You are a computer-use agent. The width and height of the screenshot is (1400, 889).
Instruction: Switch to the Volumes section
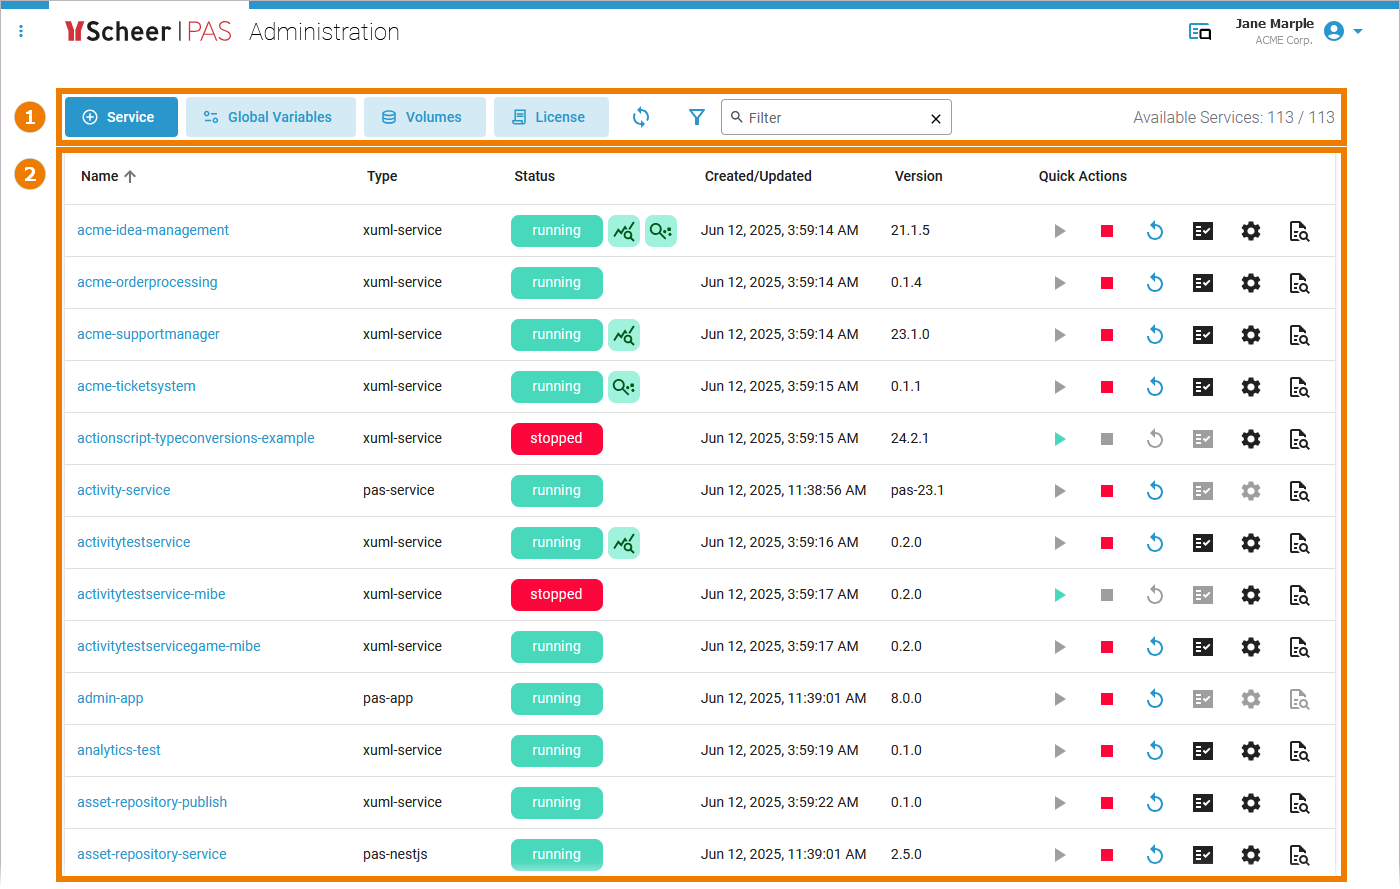click(x=424, y=117)
